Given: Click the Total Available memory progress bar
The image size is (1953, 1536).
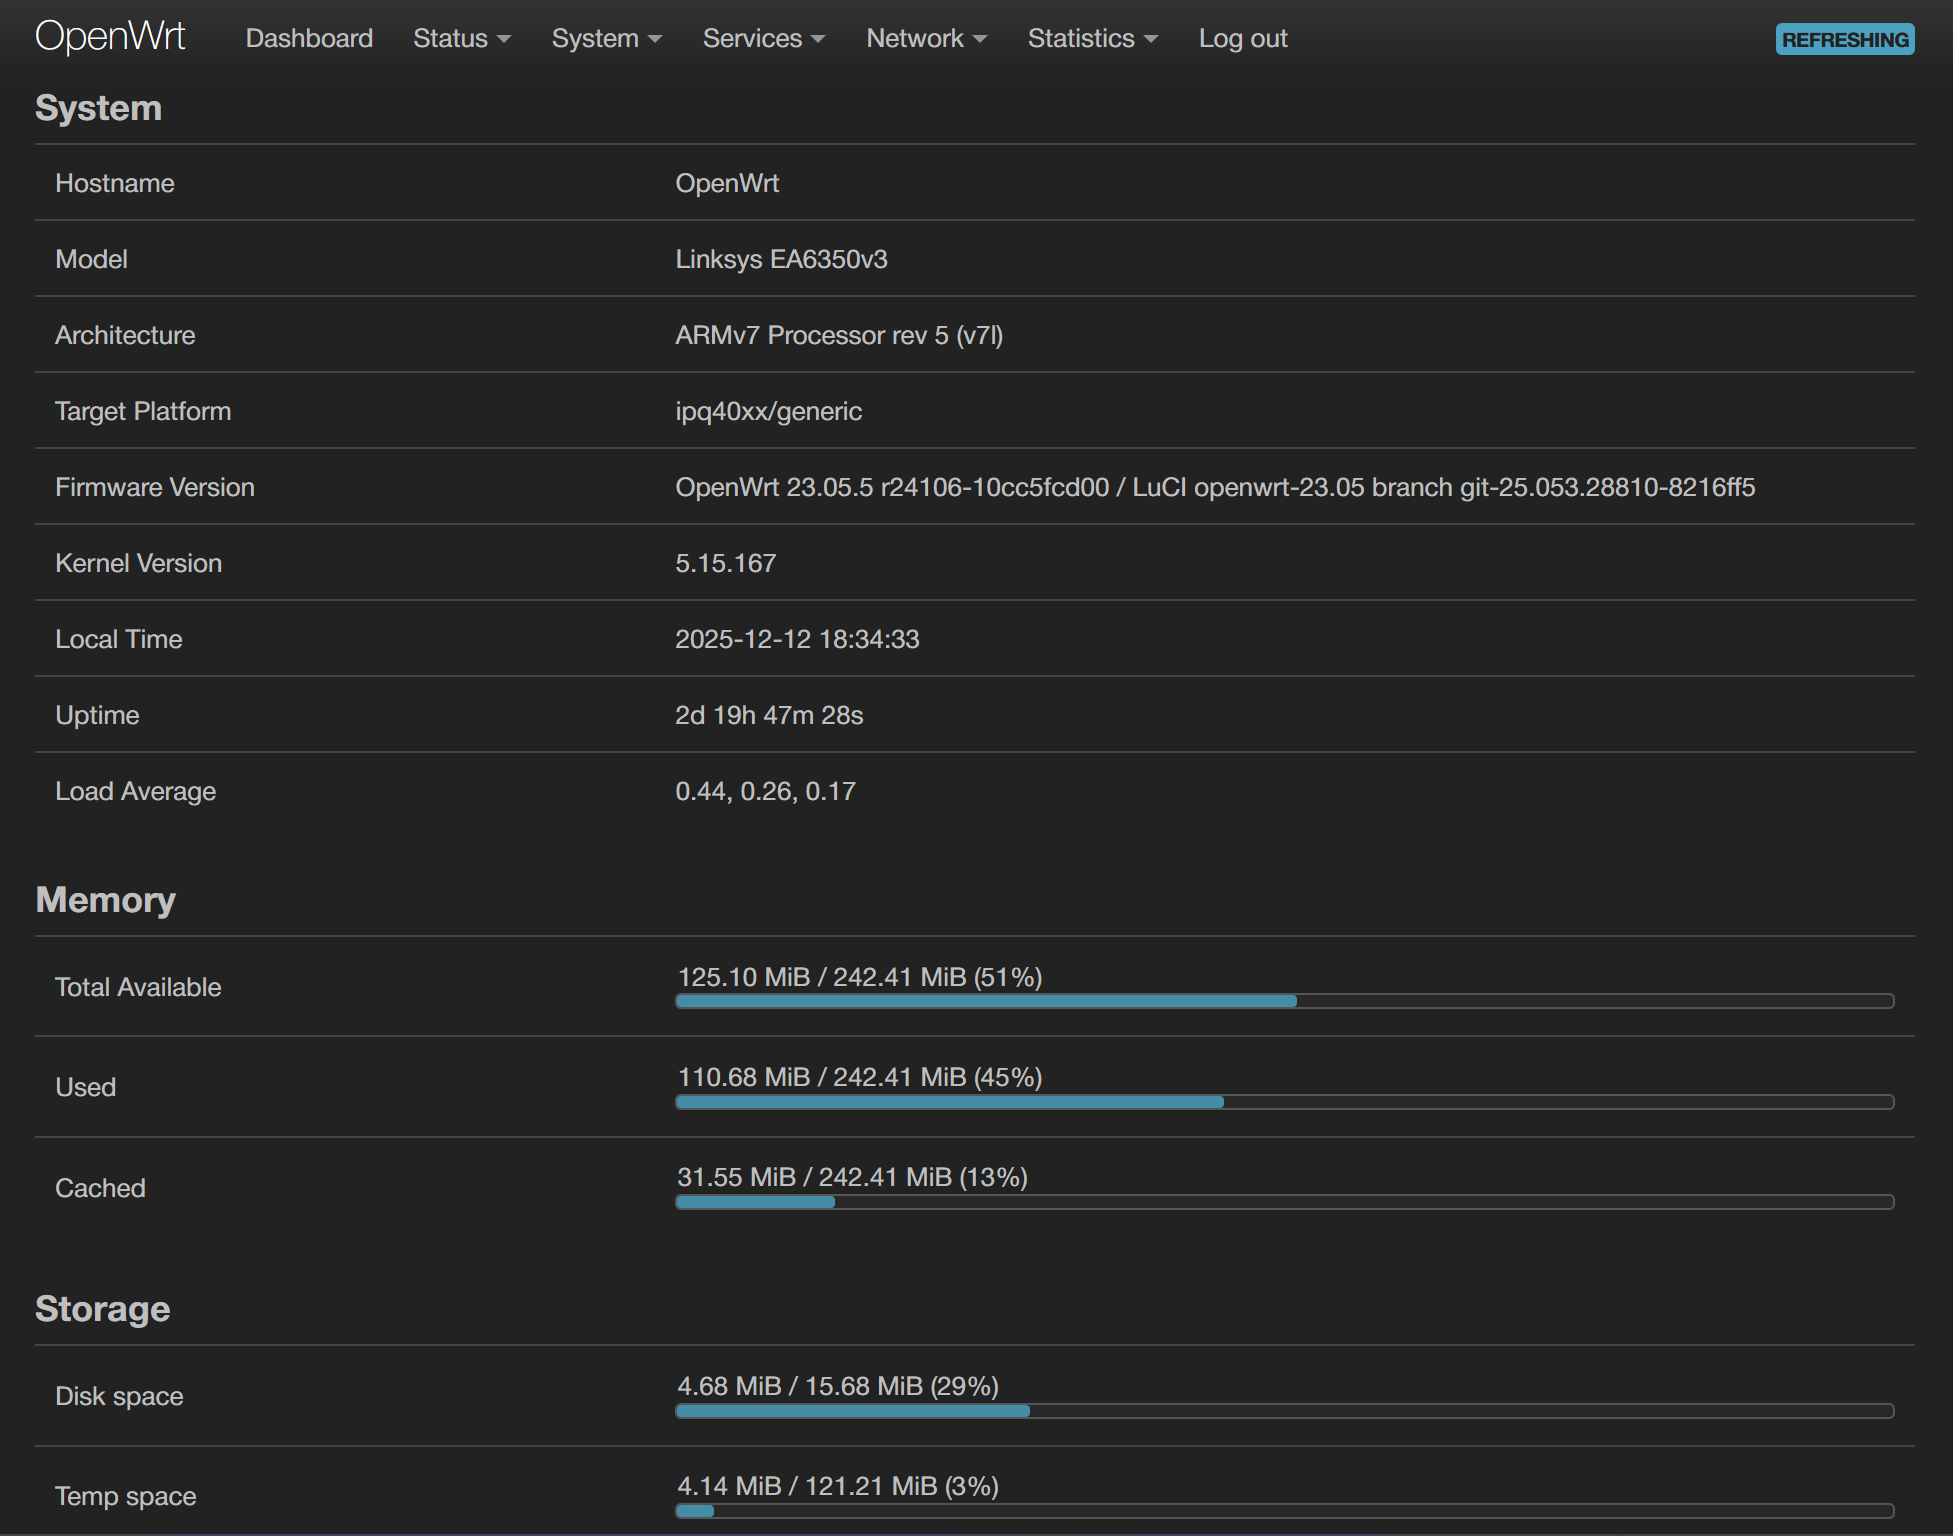Looking at the screenshot, I should 1284,1001.
